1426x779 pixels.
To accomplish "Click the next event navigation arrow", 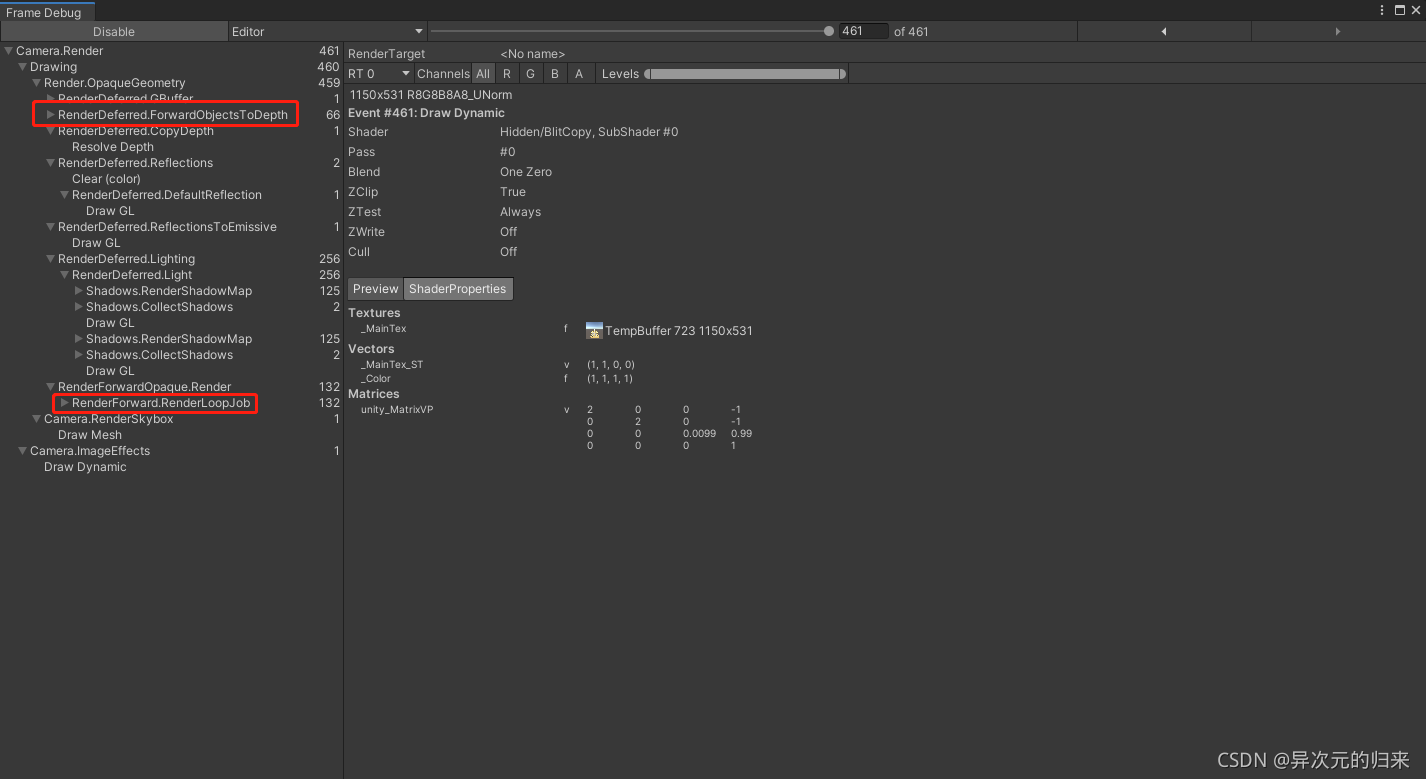I will click(1338, 31).
